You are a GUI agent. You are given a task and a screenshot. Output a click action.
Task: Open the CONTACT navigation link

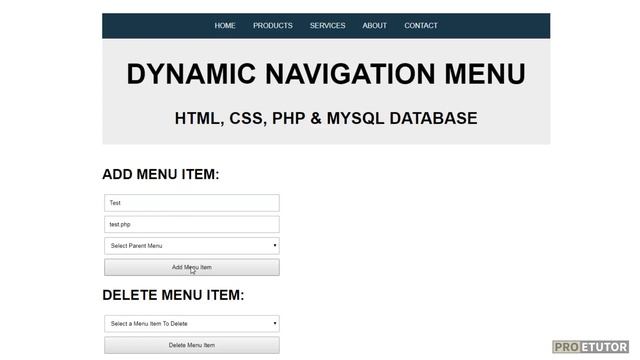coord(421,26)
